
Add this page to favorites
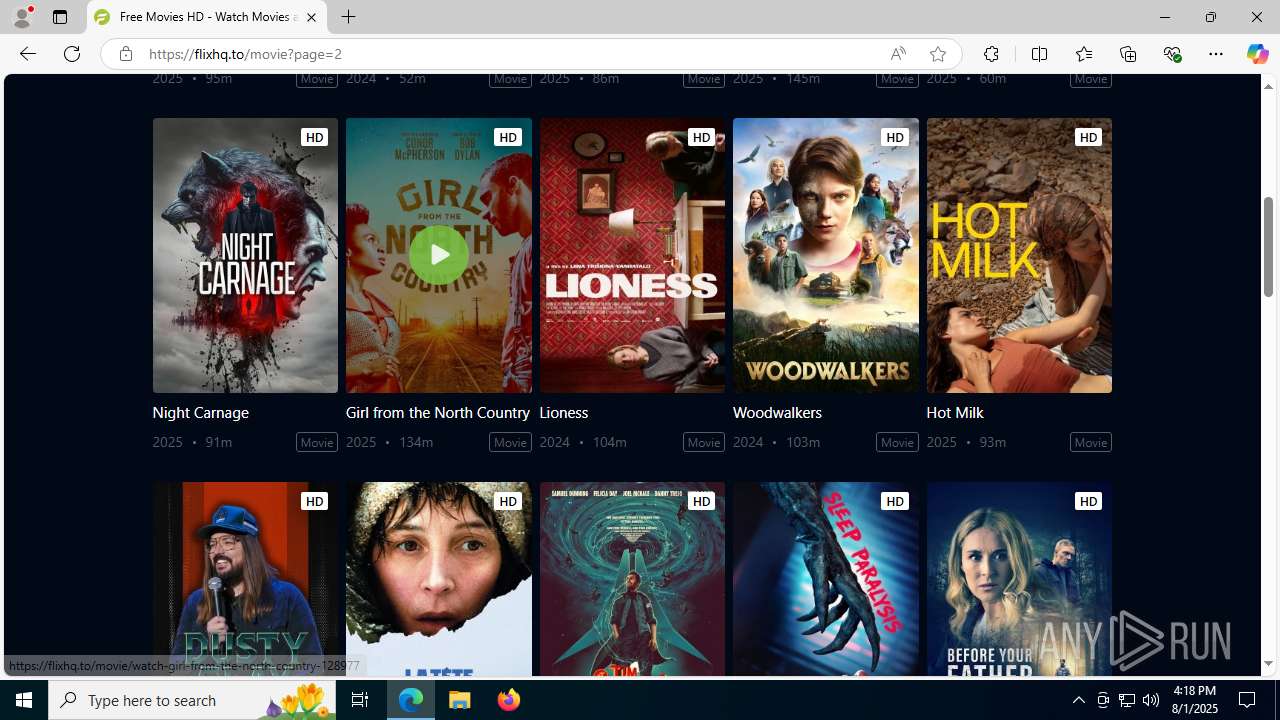click(937, 54)
